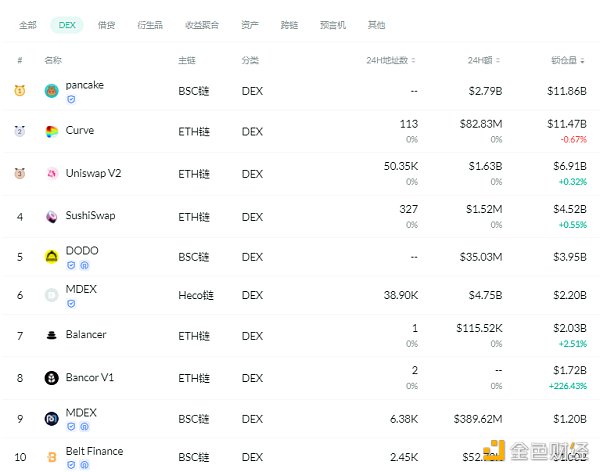The height and width of the screenshot is (472, 600).
Task: Click the pancake token logo
Action: tap(52, 91)
